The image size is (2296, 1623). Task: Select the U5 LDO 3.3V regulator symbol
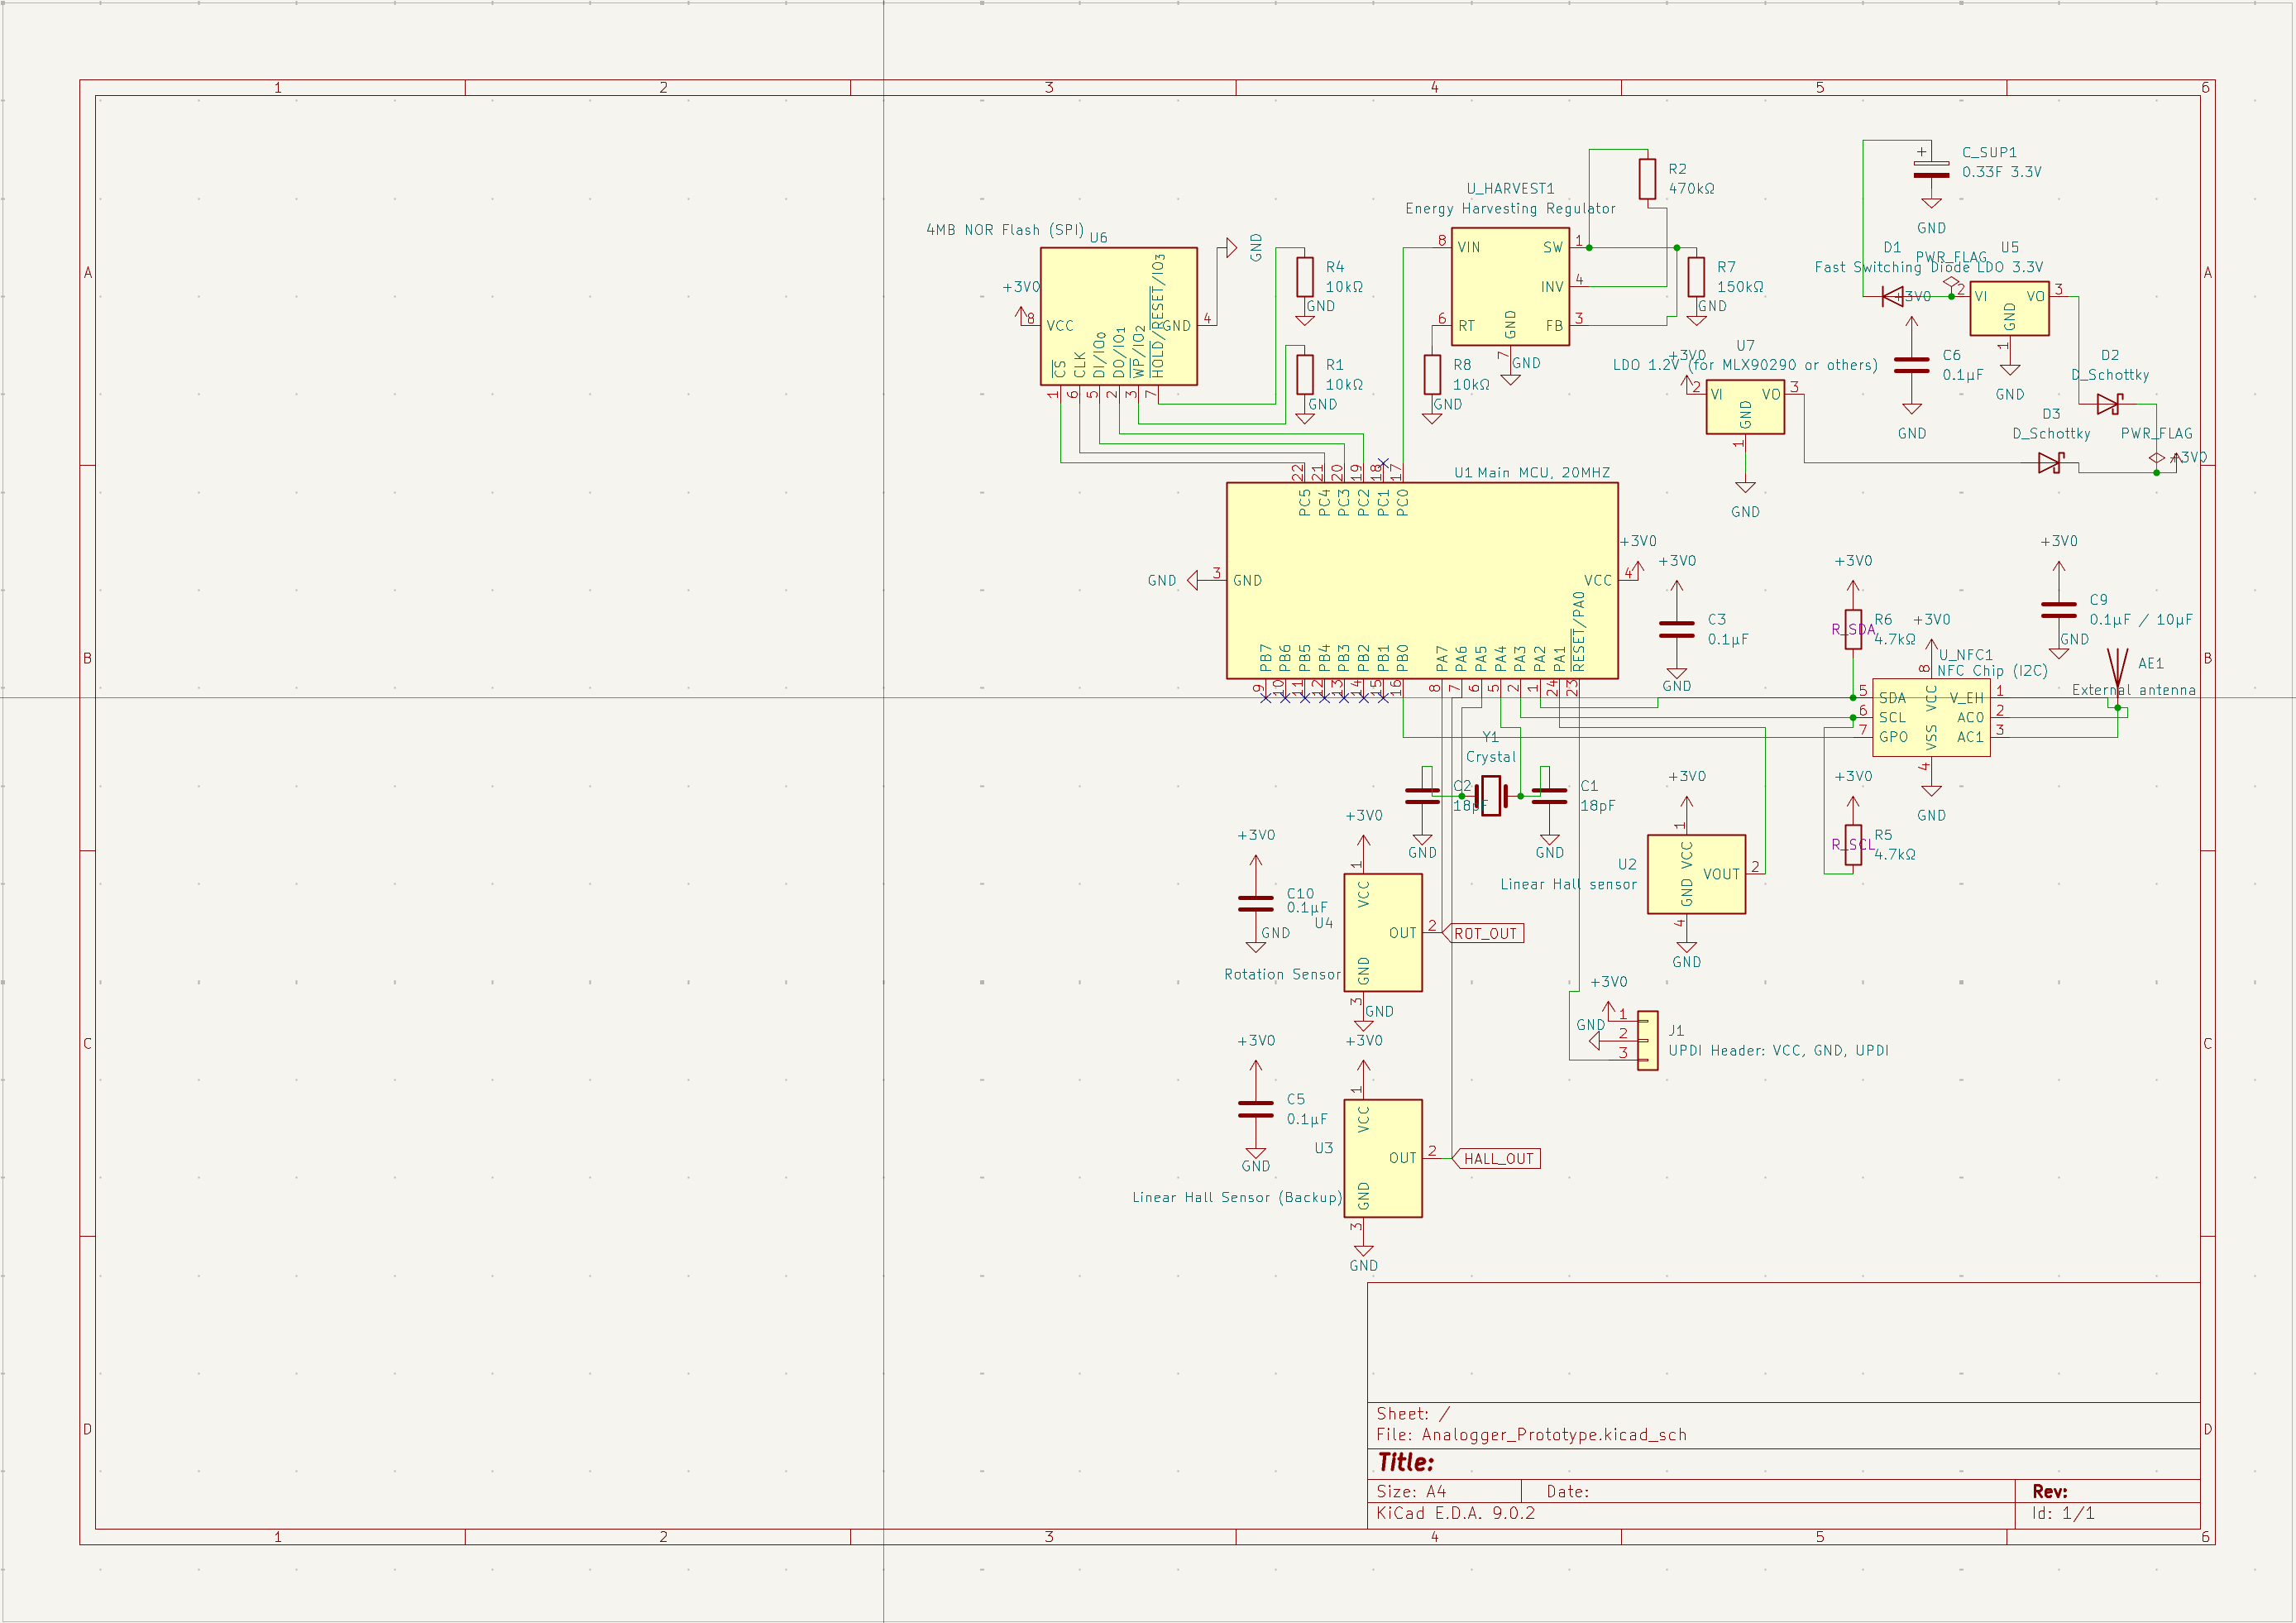point(2009,307)
